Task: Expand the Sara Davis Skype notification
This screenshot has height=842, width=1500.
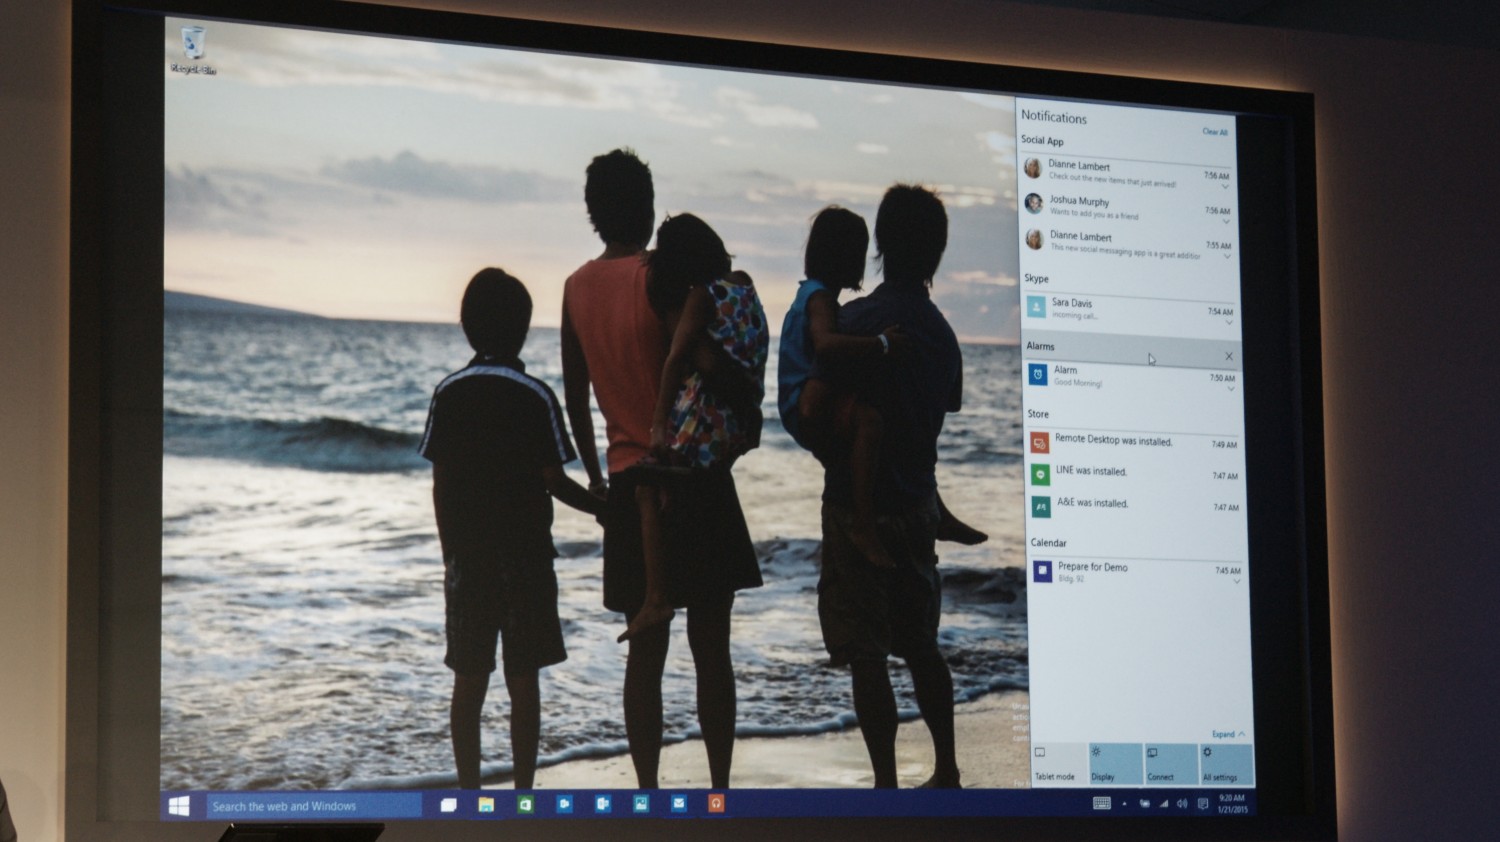Action: (1229, 323)
